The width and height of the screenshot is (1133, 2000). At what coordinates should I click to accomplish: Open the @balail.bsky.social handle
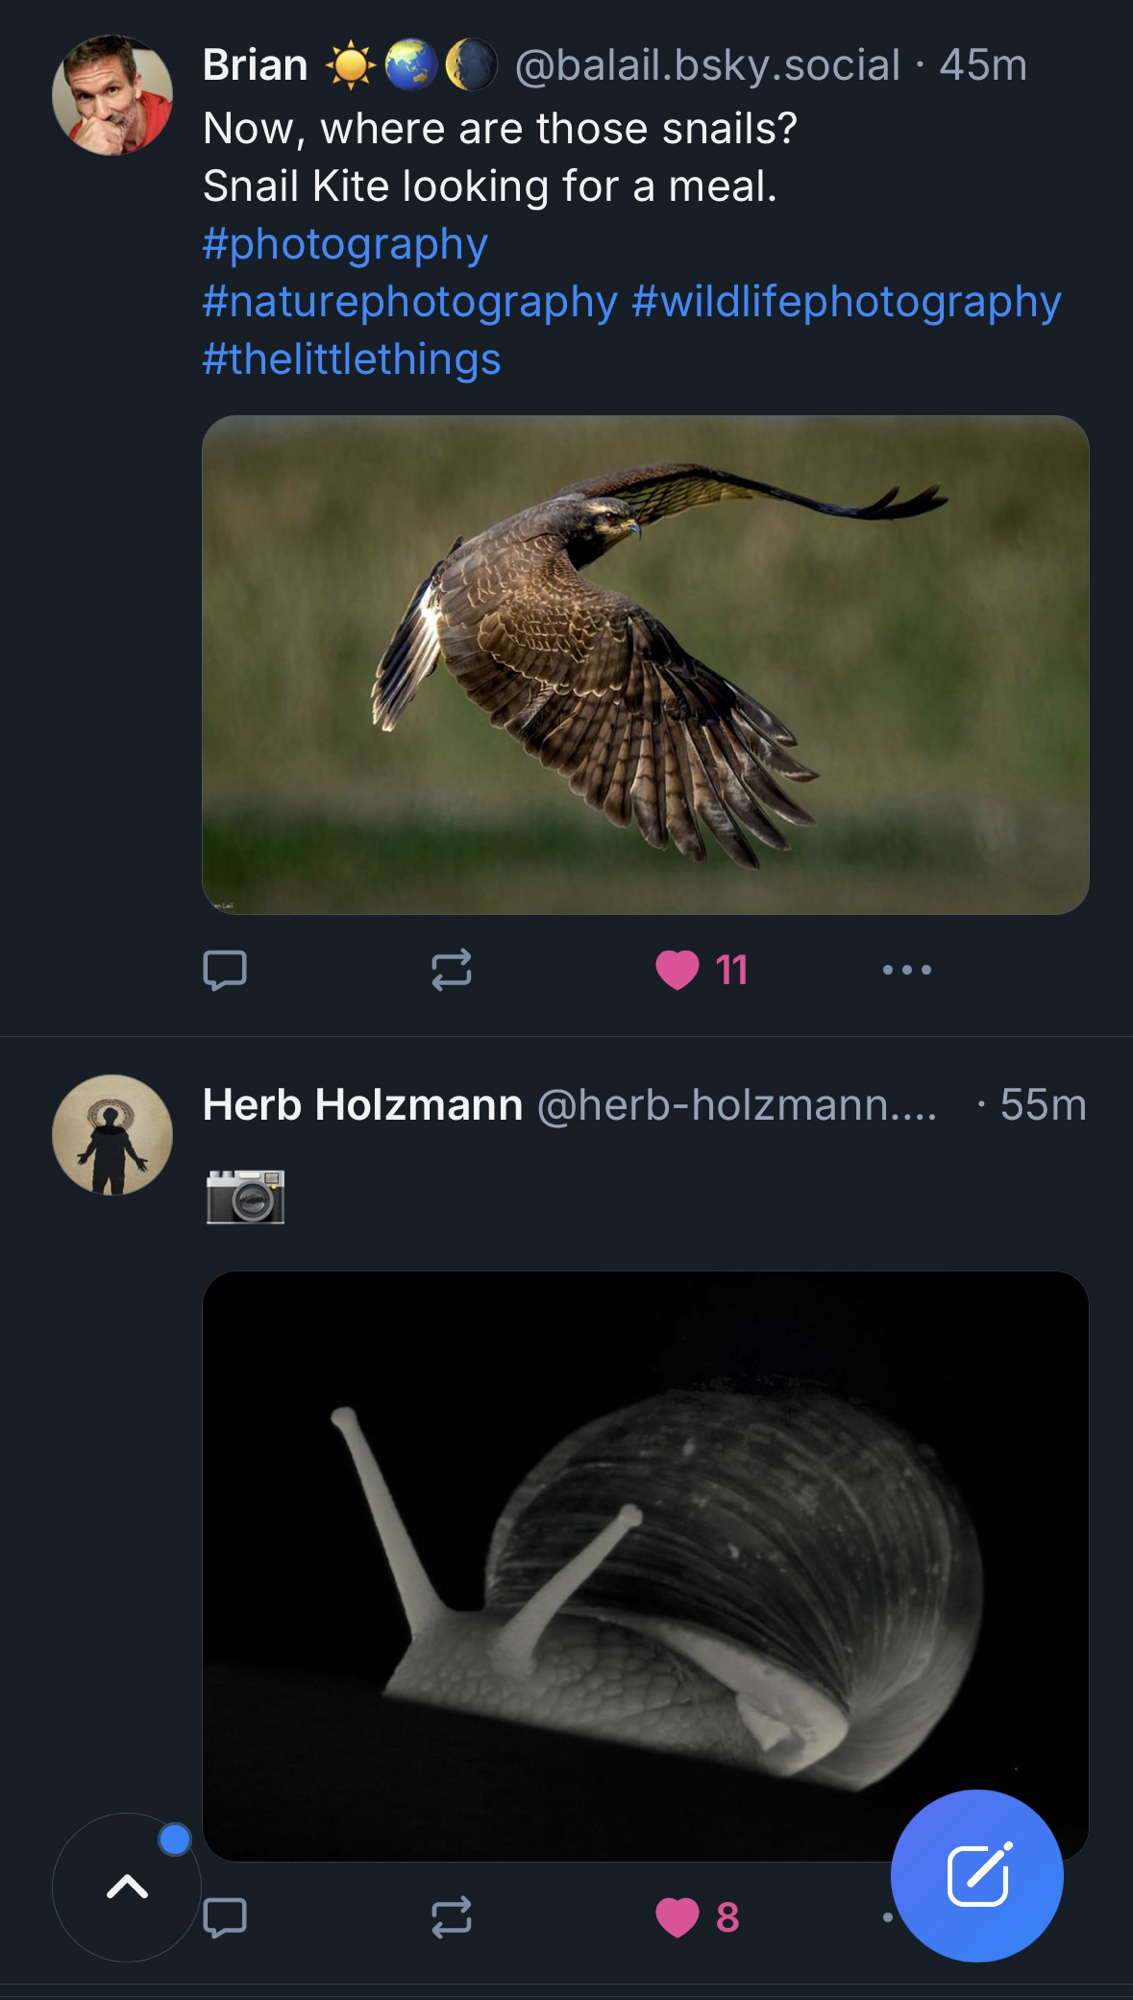tap(707, 66)
